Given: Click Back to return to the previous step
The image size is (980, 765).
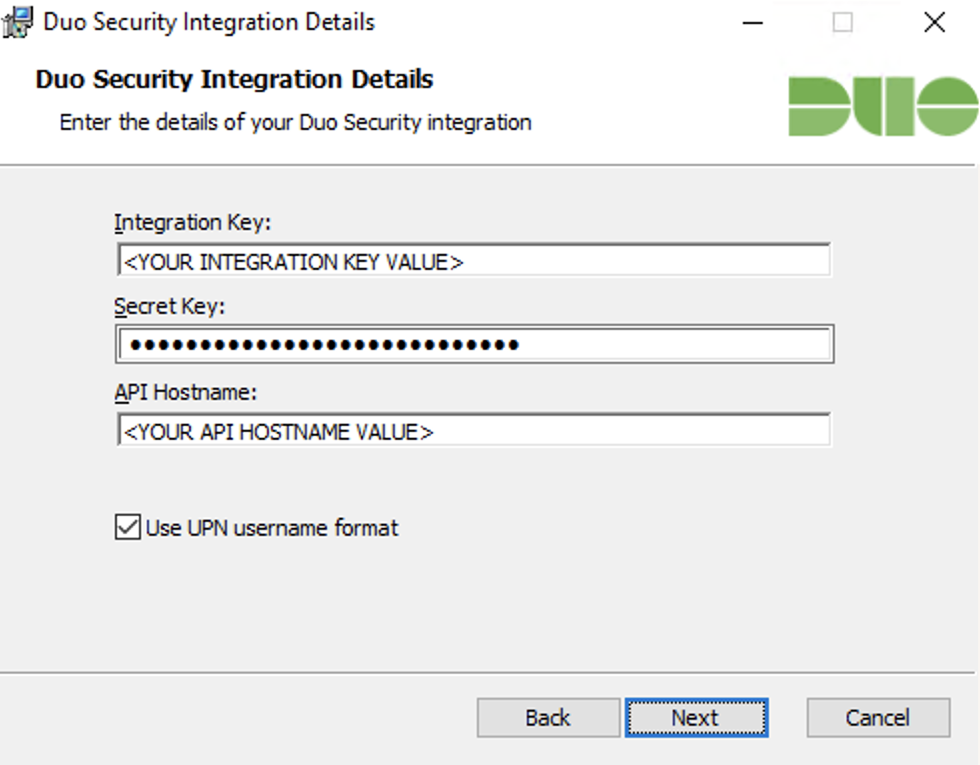Looking at the screenshot, I should click(x=547, y=717).
